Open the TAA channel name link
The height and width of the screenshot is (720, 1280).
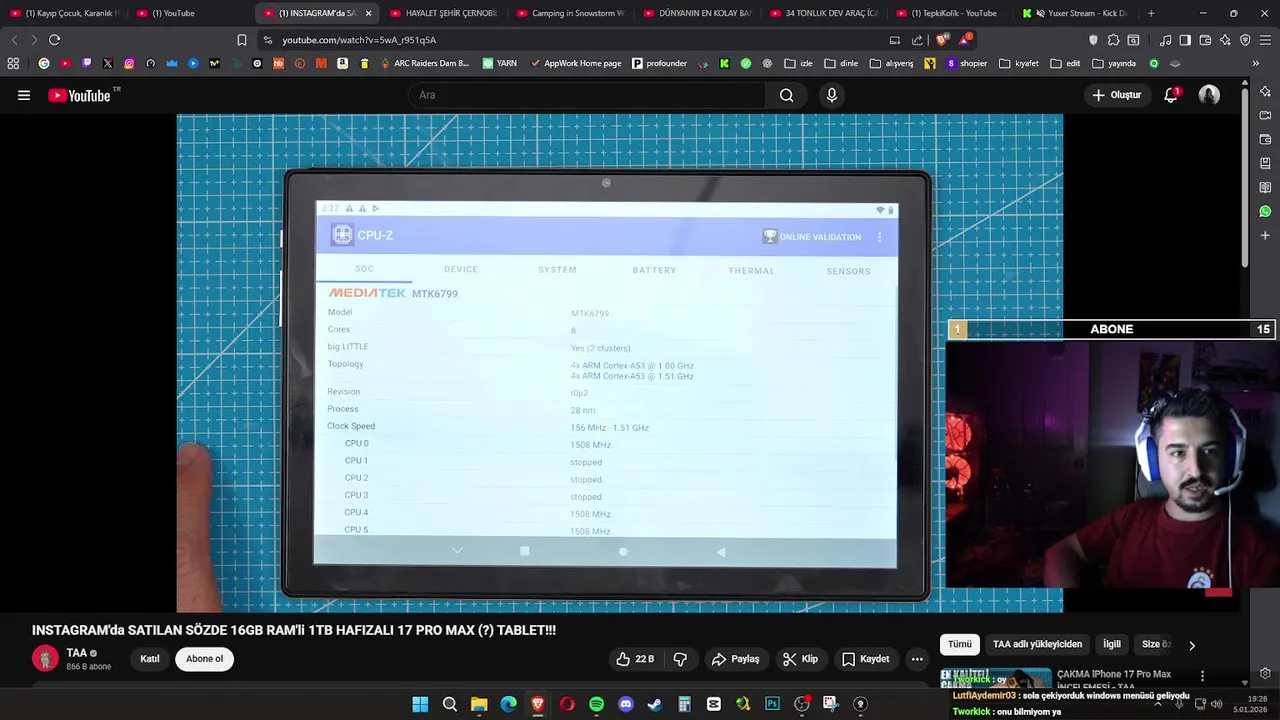(76, 653)
